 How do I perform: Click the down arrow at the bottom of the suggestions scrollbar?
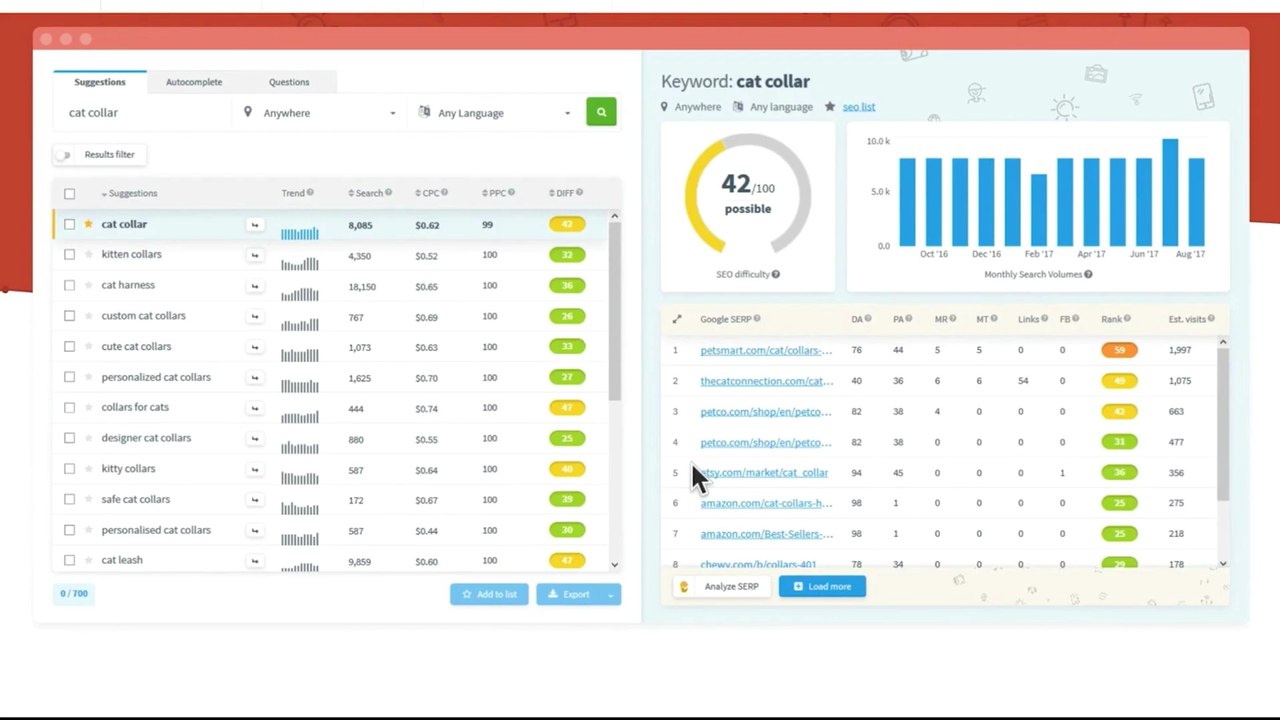(x=614, y=565)
